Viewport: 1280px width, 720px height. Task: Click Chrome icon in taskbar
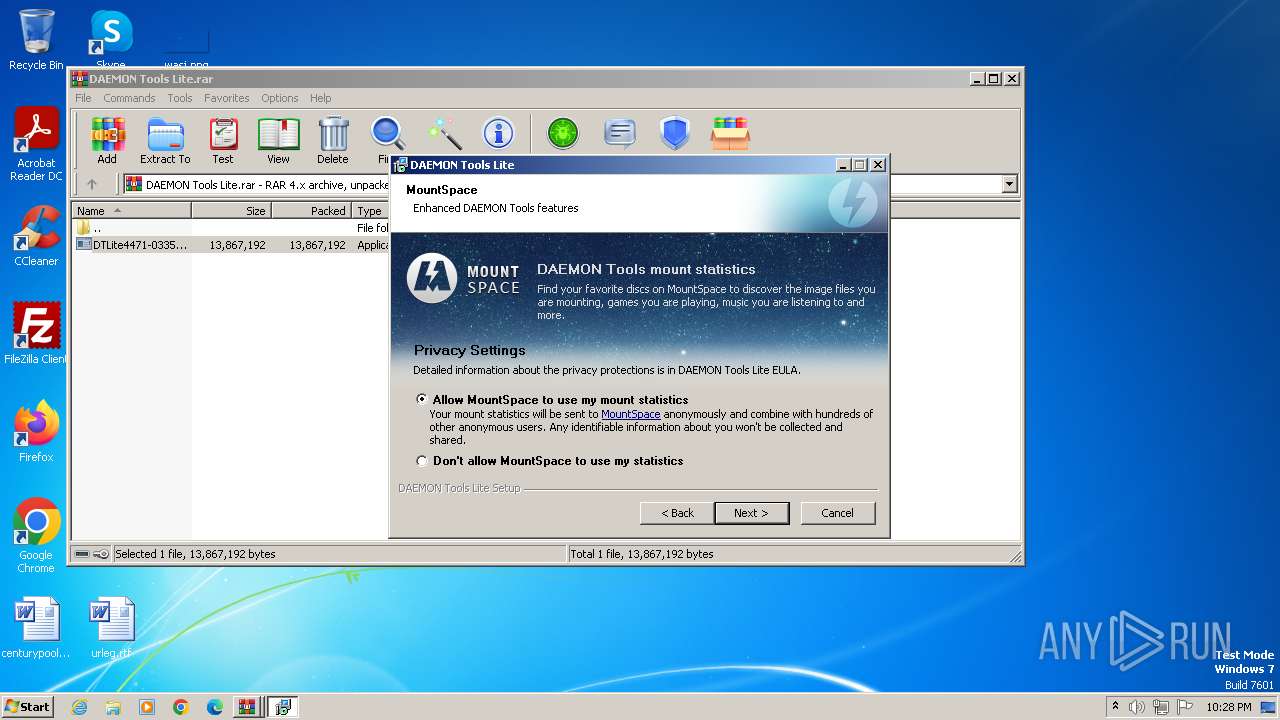181,707
